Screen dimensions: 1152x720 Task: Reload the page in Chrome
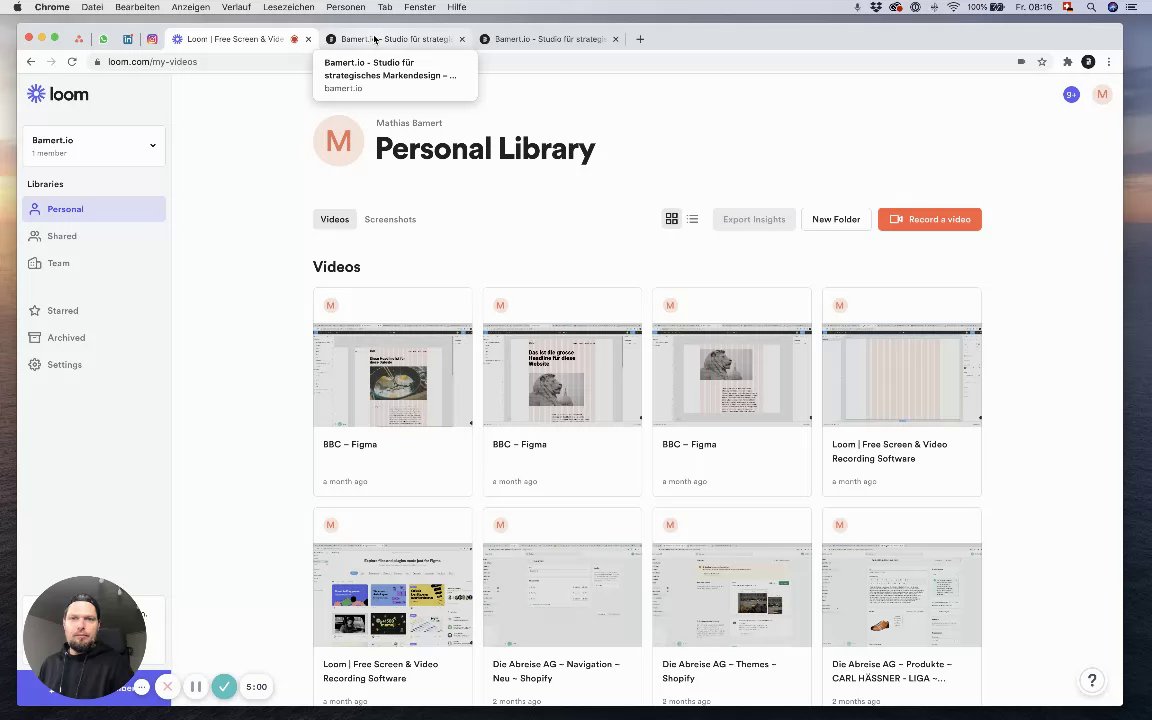72,62
